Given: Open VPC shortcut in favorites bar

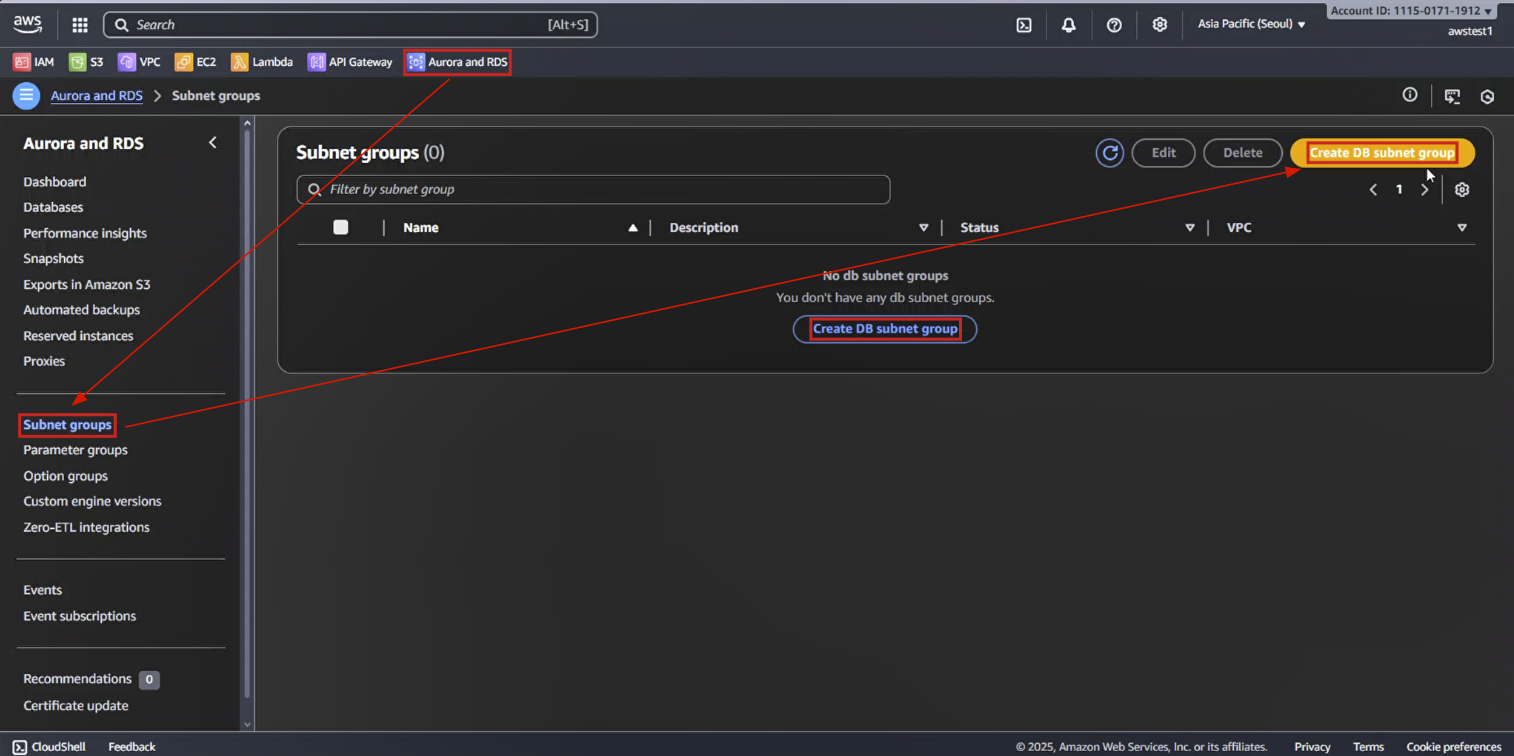Looking at the screenshot, I should click(139, 62).
